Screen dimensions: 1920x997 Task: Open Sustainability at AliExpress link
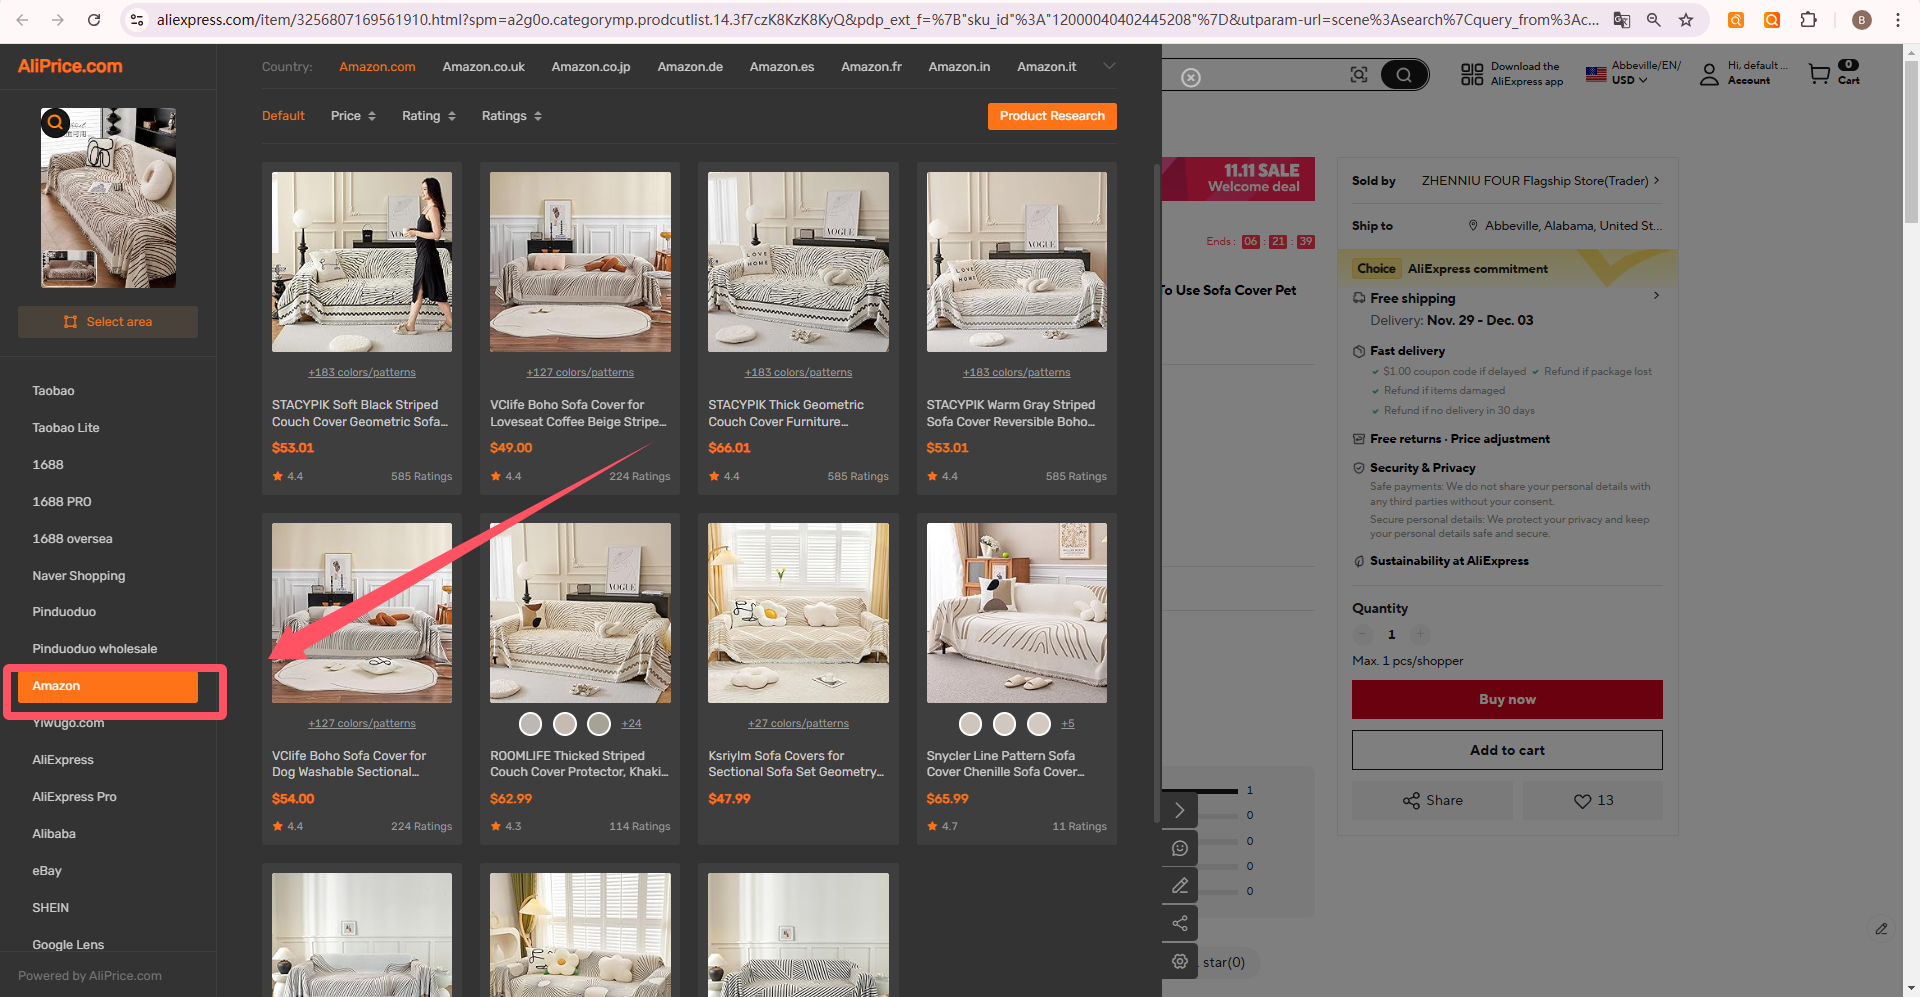coord(1449,561)
